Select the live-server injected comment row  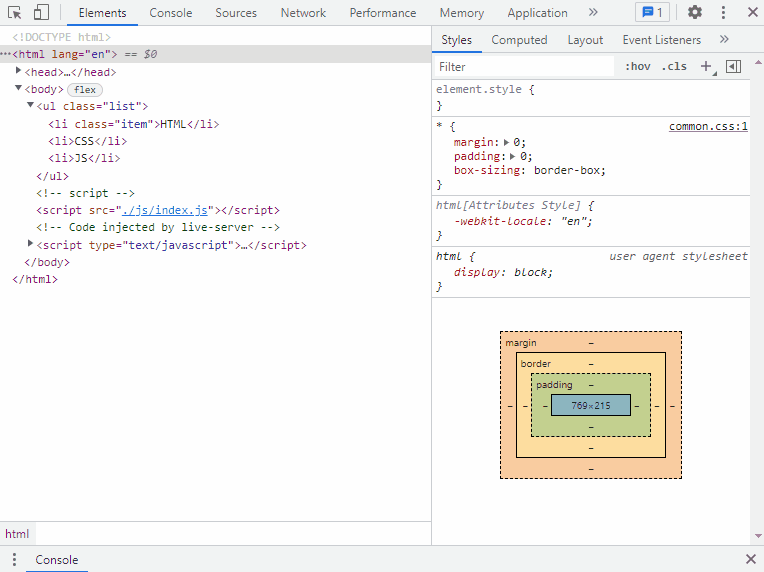215,228
